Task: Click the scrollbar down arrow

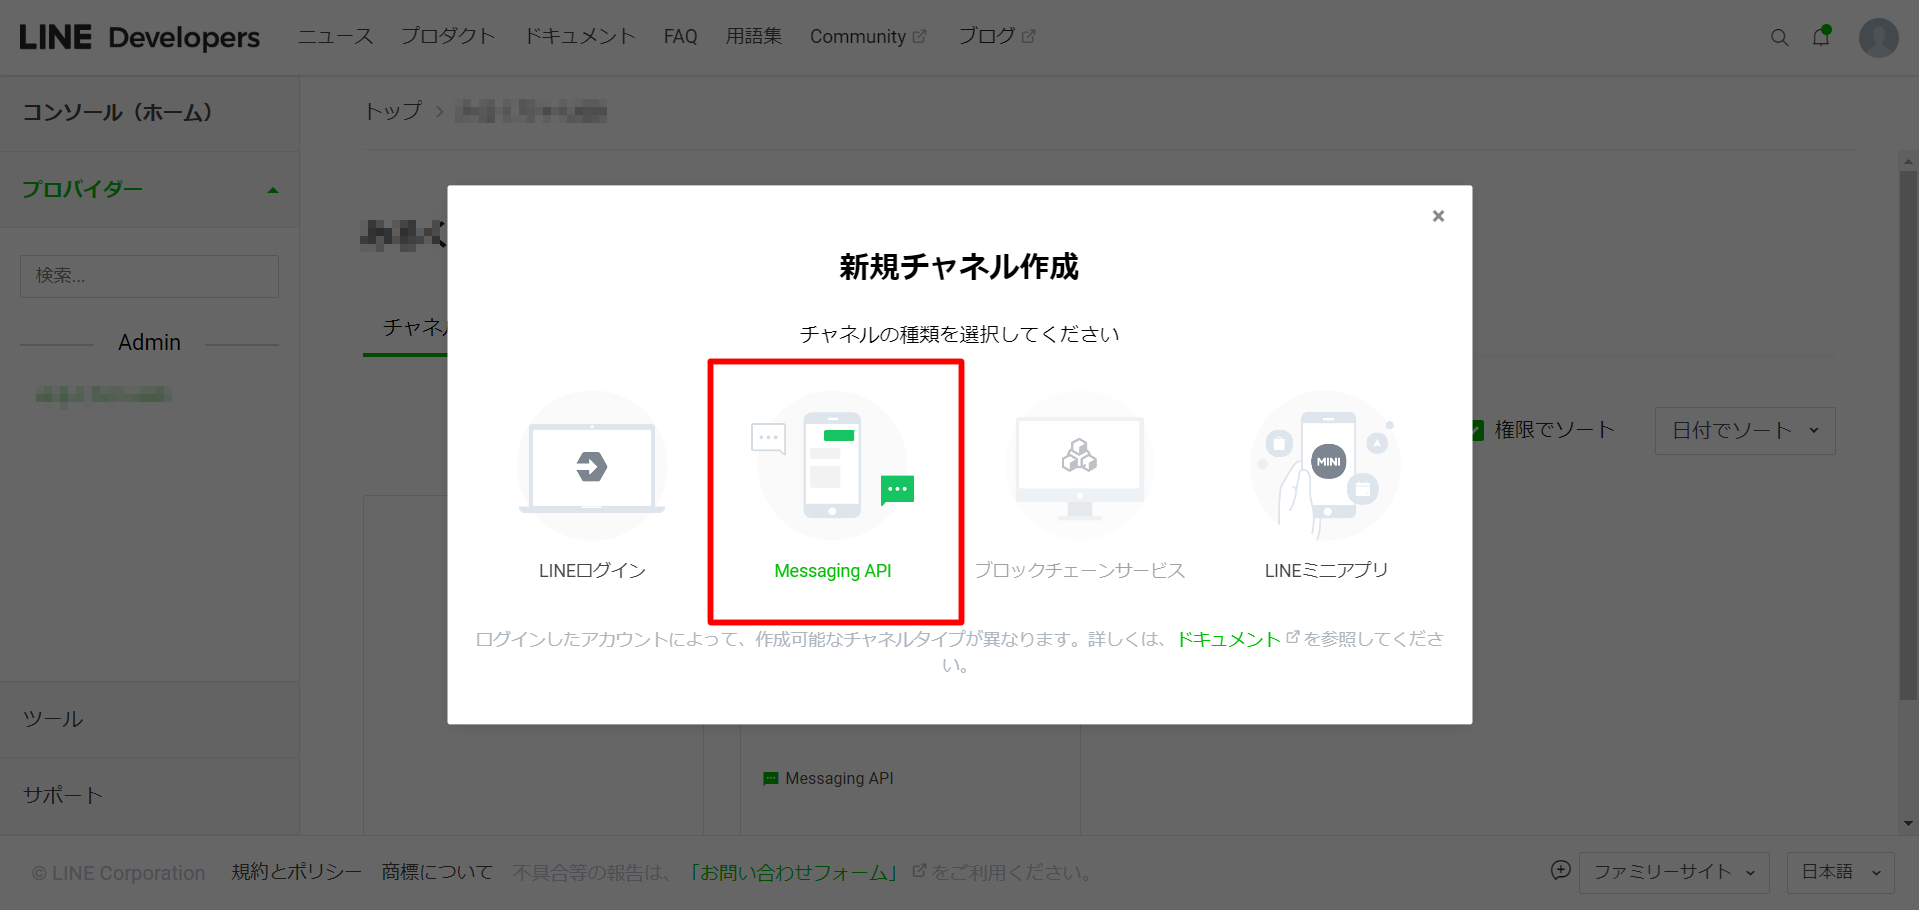Action: pyautogui.click(x=1908, y=825)
